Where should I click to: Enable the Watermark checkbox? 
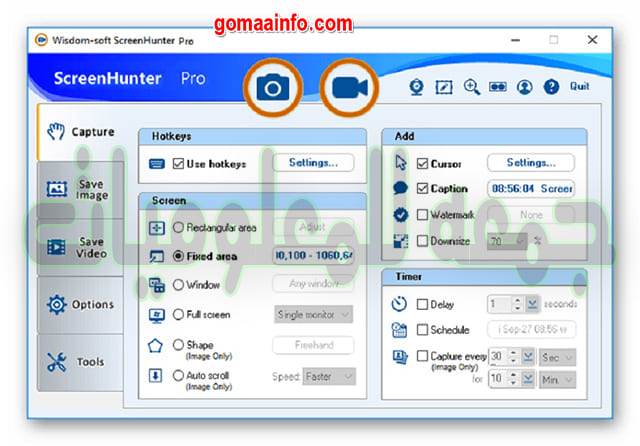422,215
